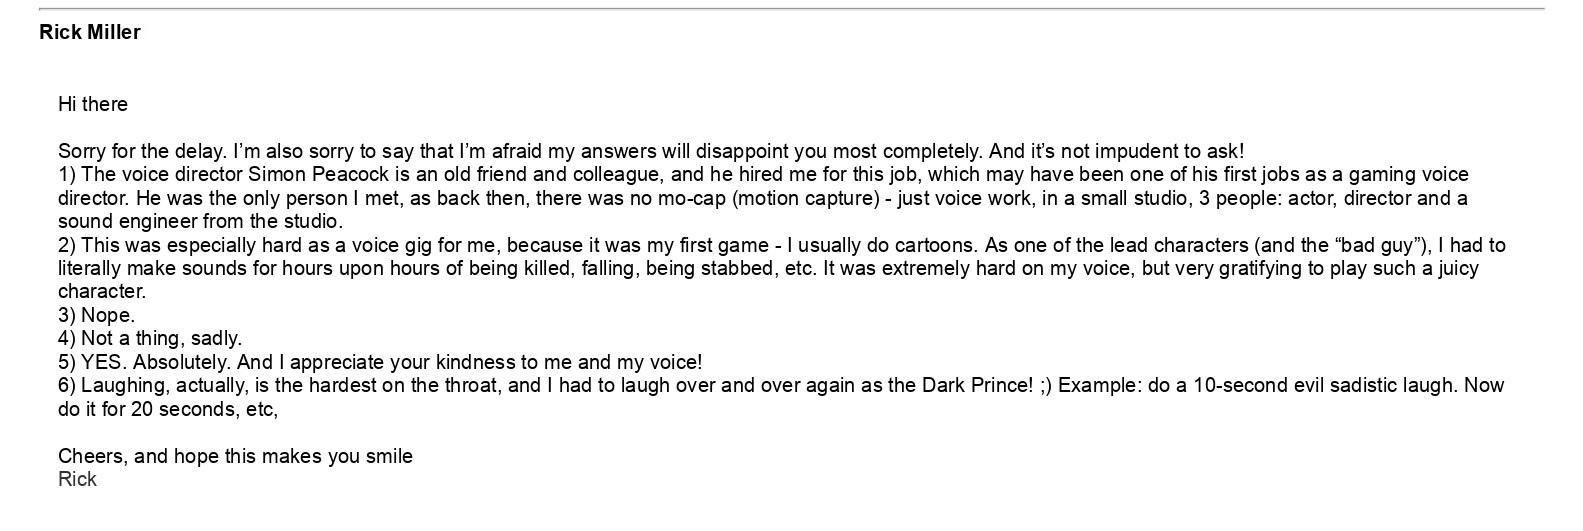The image size is (1583, 531).
Task: Click the "(motion capture)" parenthetical text
Action: pyautogui.click(x=805, y=198)
